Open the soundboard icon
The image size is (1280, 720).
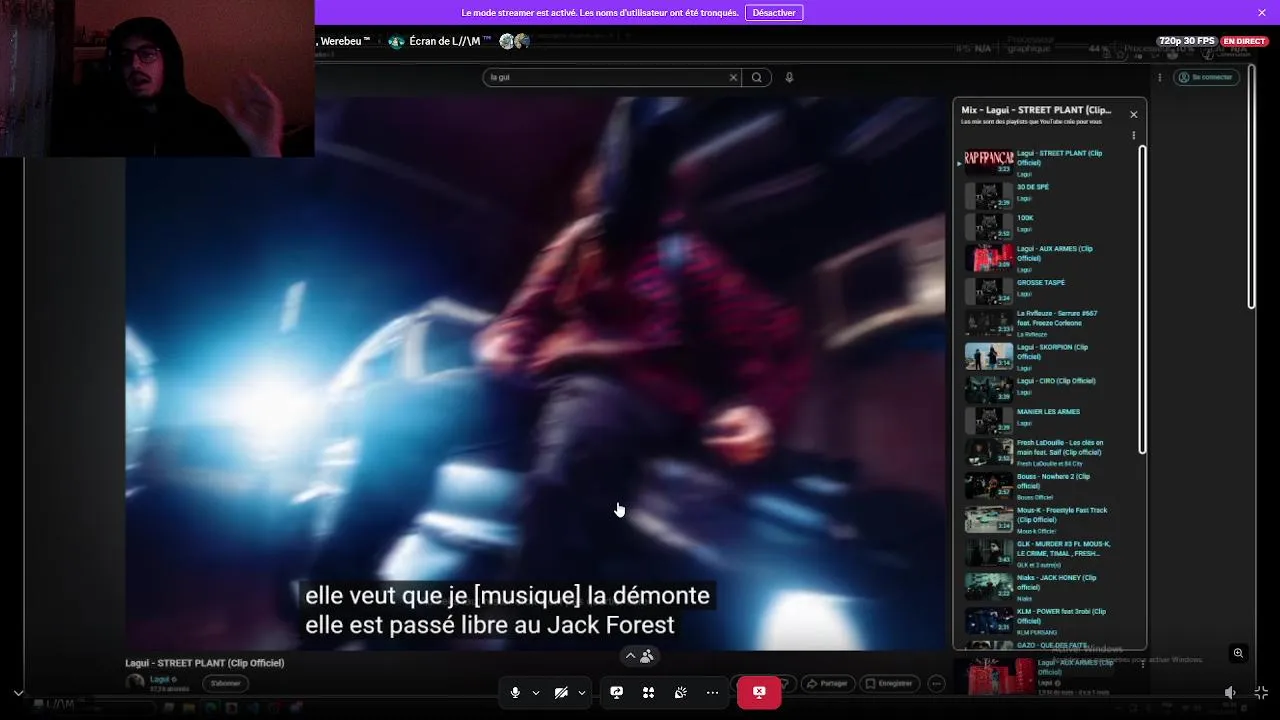[681, 692]
